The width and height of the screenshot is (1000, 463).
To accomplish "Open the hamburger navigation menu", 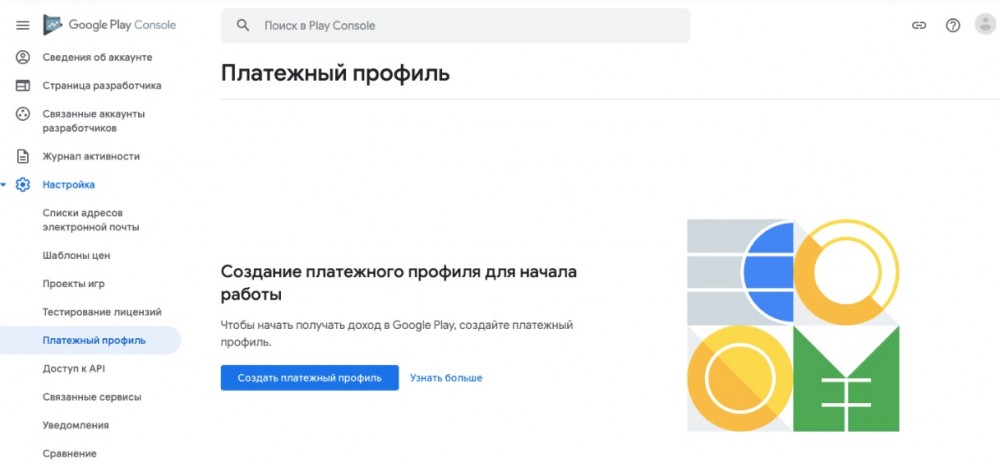I will (23, 26).
